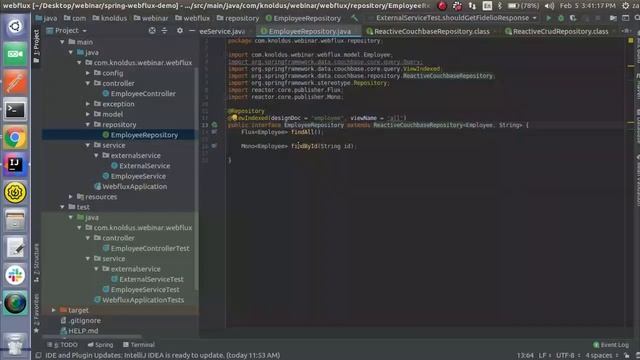Click the battery indicator in top bar
The width and height of the screenshot is (640, 360).
pyautogui.click(x=524, y=6)
